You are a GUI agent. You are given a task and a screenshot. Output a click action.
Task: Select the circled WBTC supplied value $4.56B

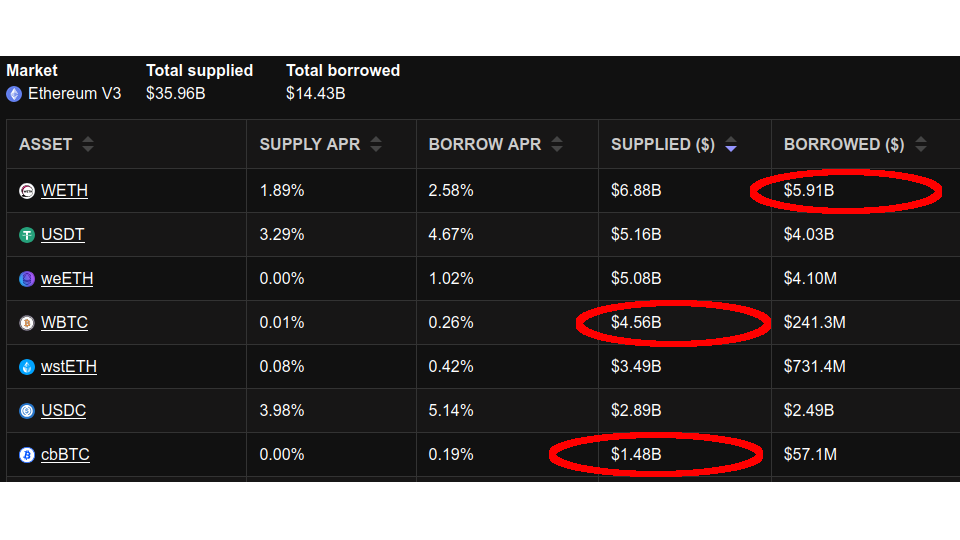pyautogui.click(x=636, y=323)
